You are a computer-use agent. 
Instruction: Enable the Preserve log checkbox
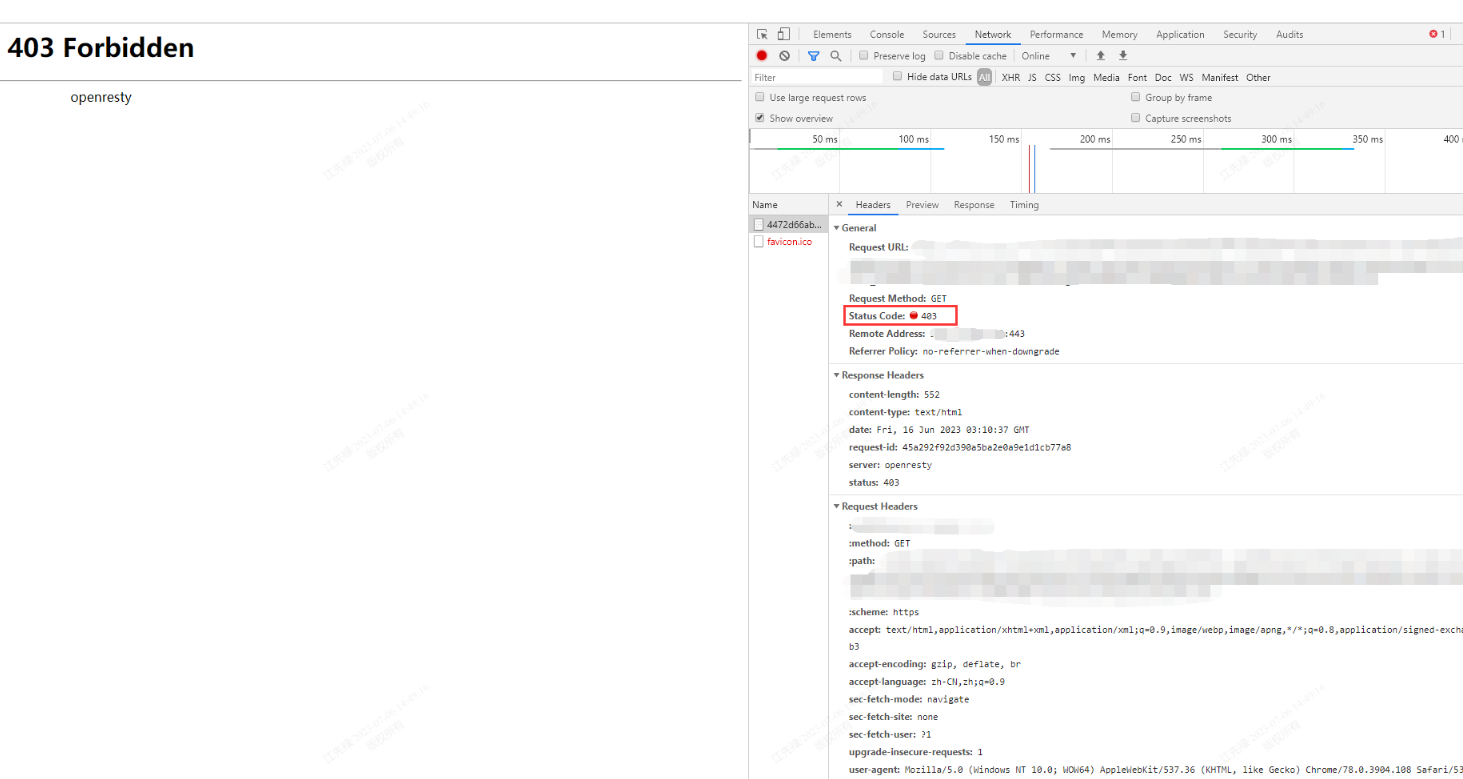(864, 56)
